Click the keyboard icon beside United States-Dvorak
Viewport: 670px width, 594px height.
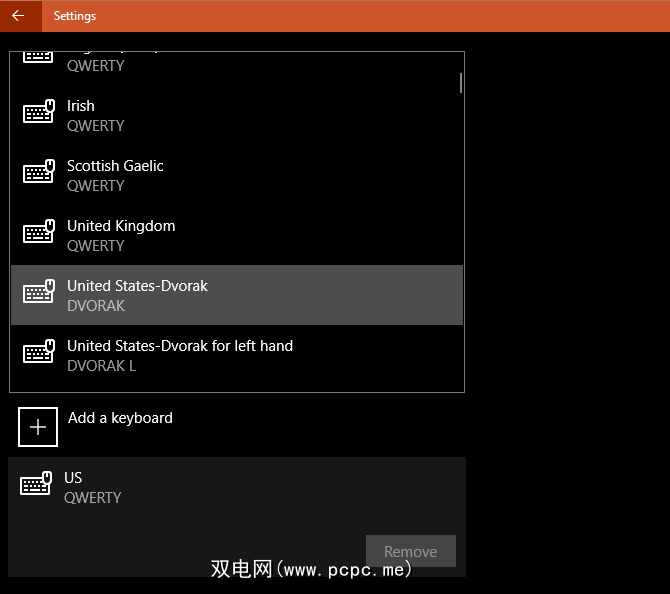point(39,291)
